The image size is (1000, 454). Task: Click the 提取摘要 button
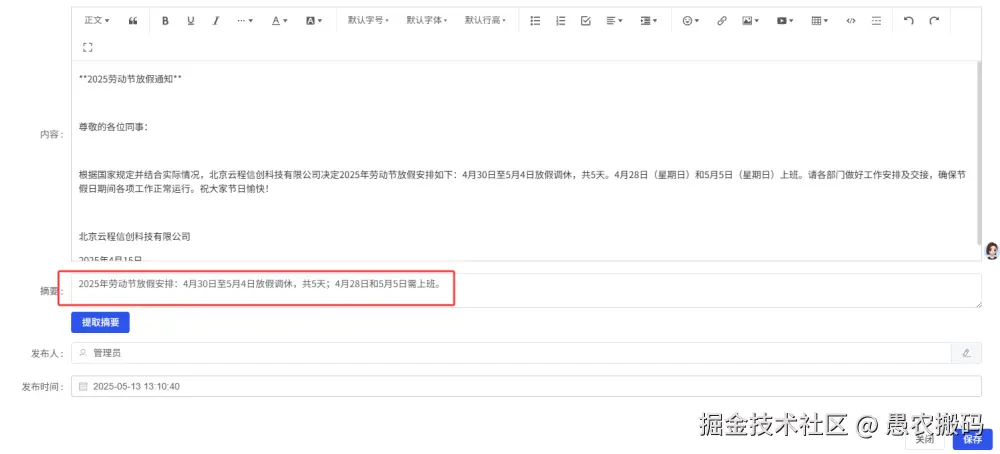tap(100, 323)
